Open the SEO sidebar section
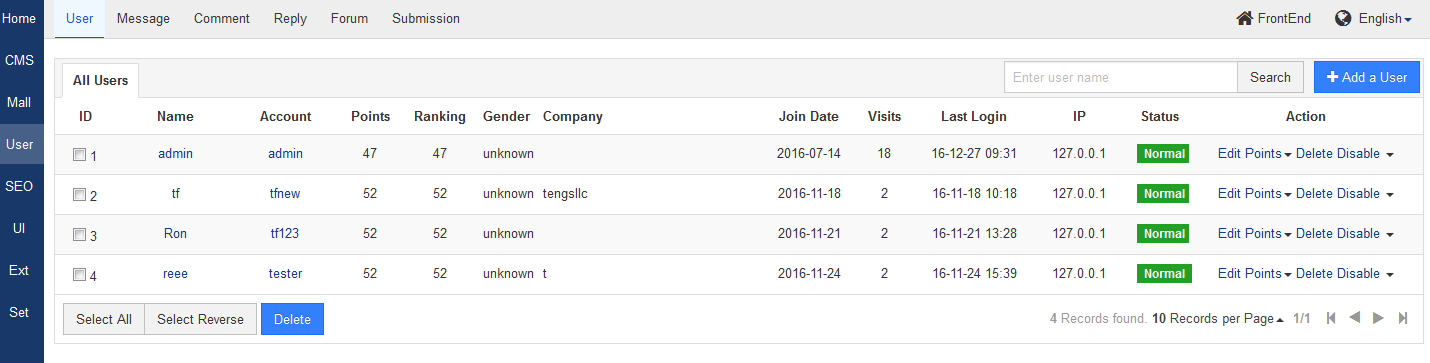The height and width of the screenshot is (363, 1430). [19, 186]
